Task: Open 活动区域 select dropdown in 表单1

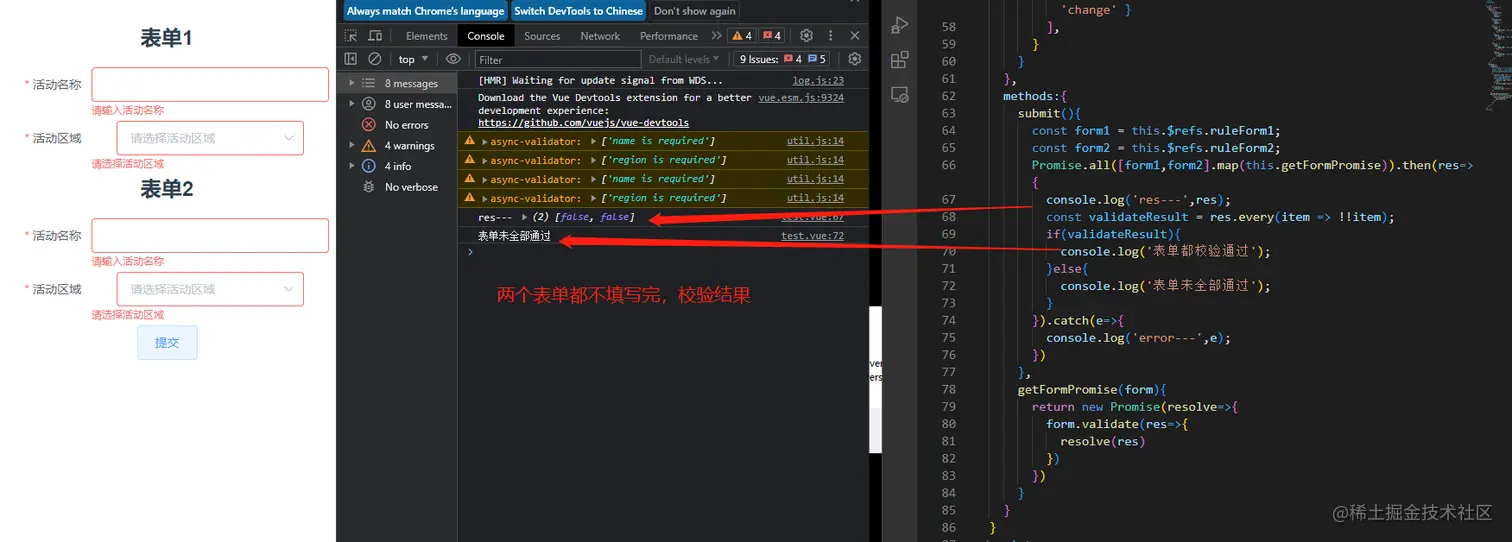Action: [x=210, y=138]
